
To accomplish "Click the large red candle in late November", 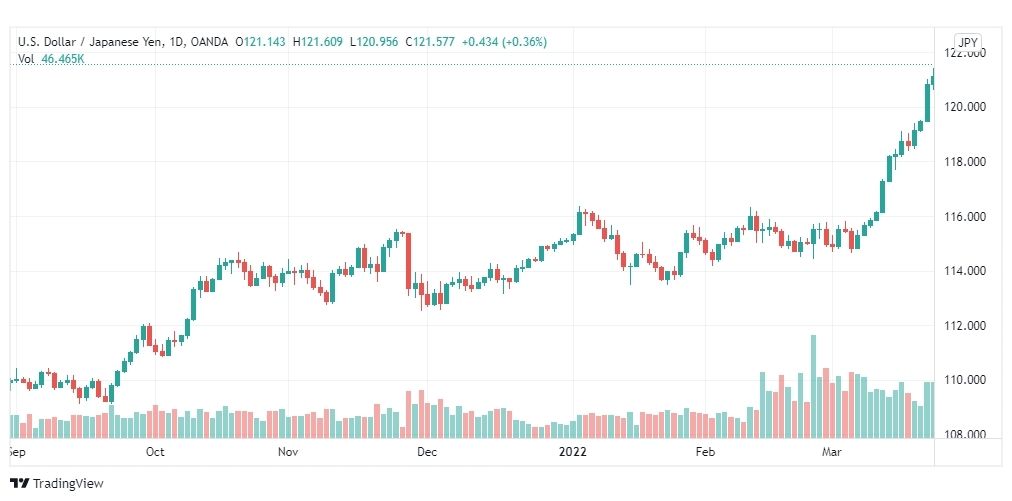I will click(409, 261).
